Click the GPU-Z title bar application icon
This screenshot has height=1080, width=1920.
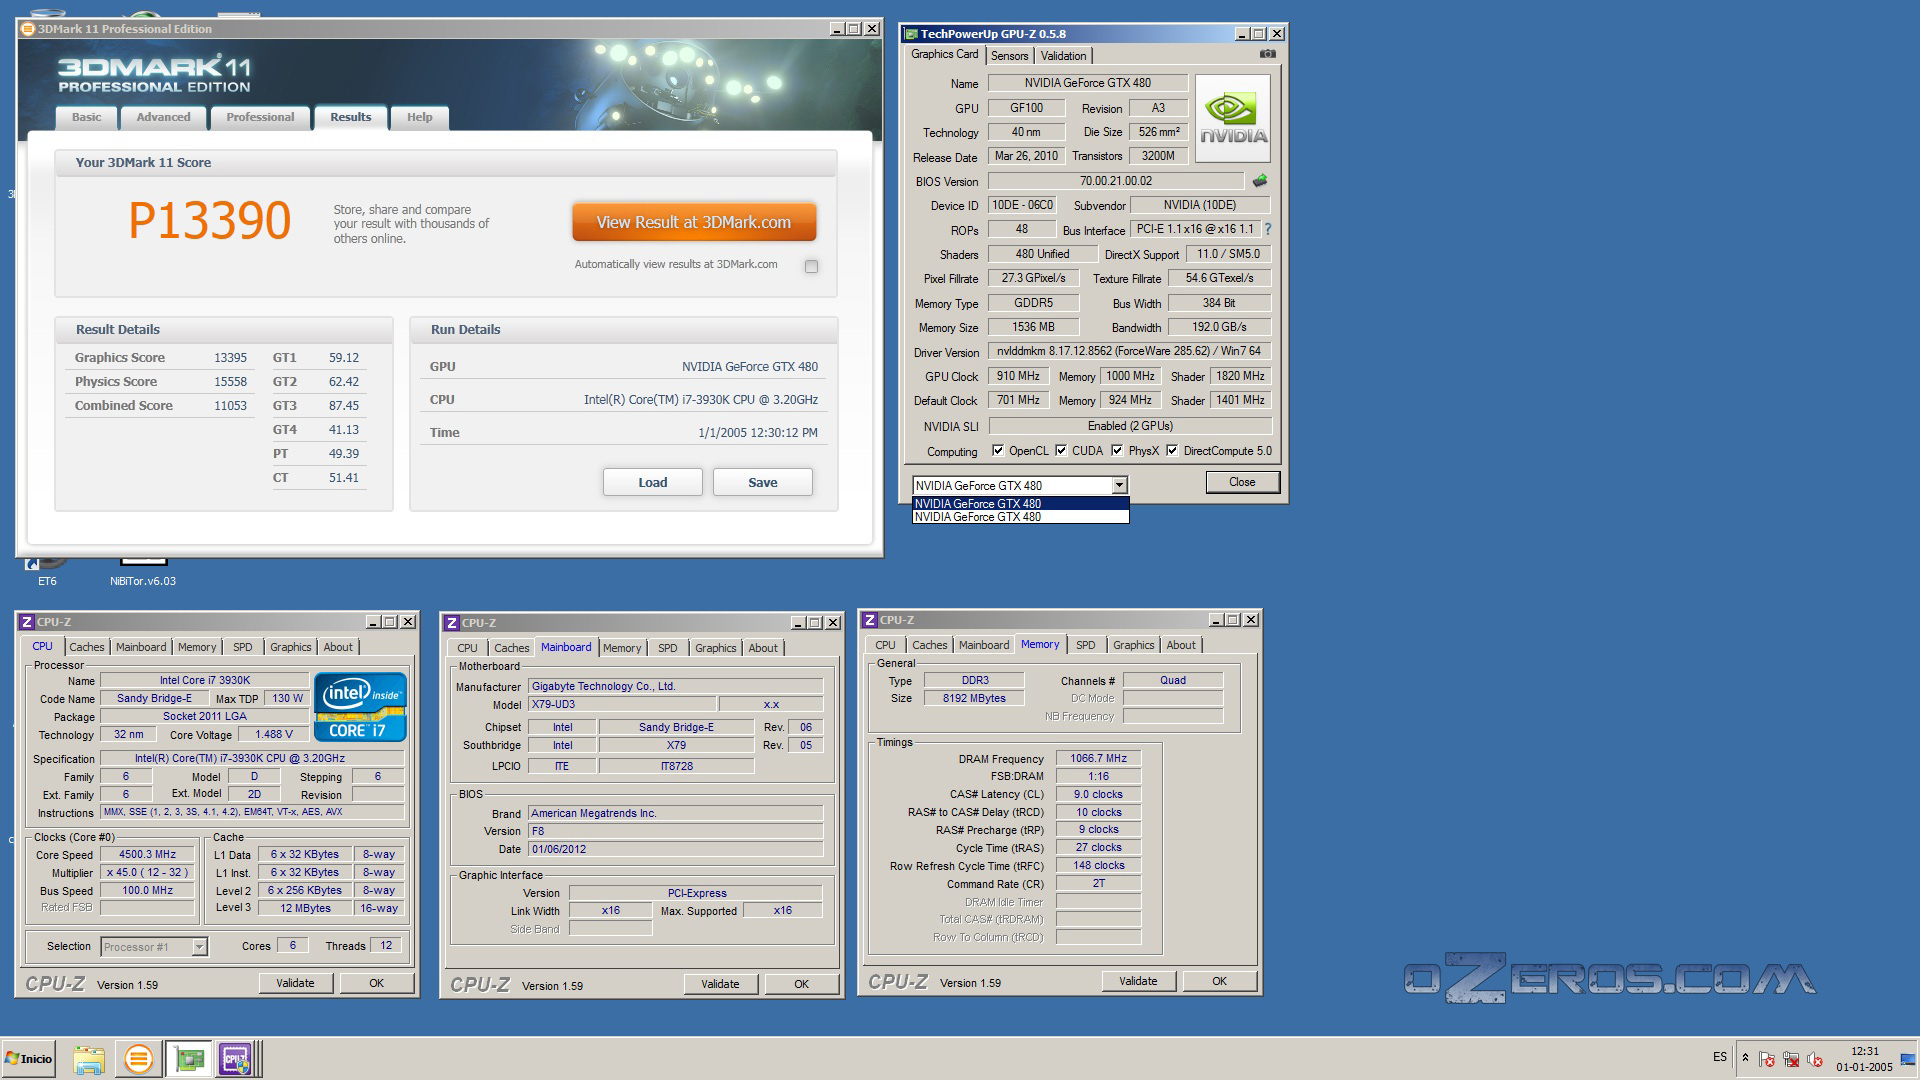[x=911, y=33]
